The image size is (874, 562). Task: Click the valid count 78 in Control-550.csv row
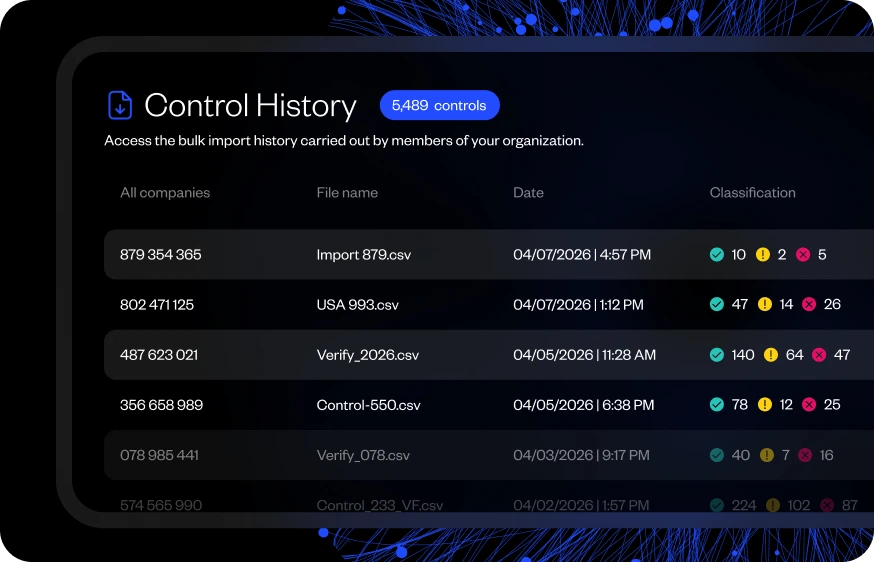coord(740,405)
